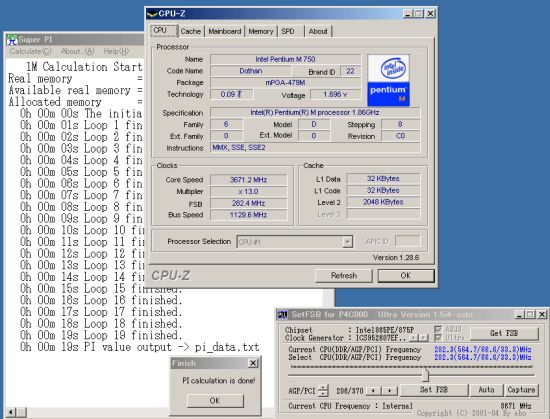Click the Instructions value MMX, SSE, SSE2
The image size is (550, 419).
[315, 148]
